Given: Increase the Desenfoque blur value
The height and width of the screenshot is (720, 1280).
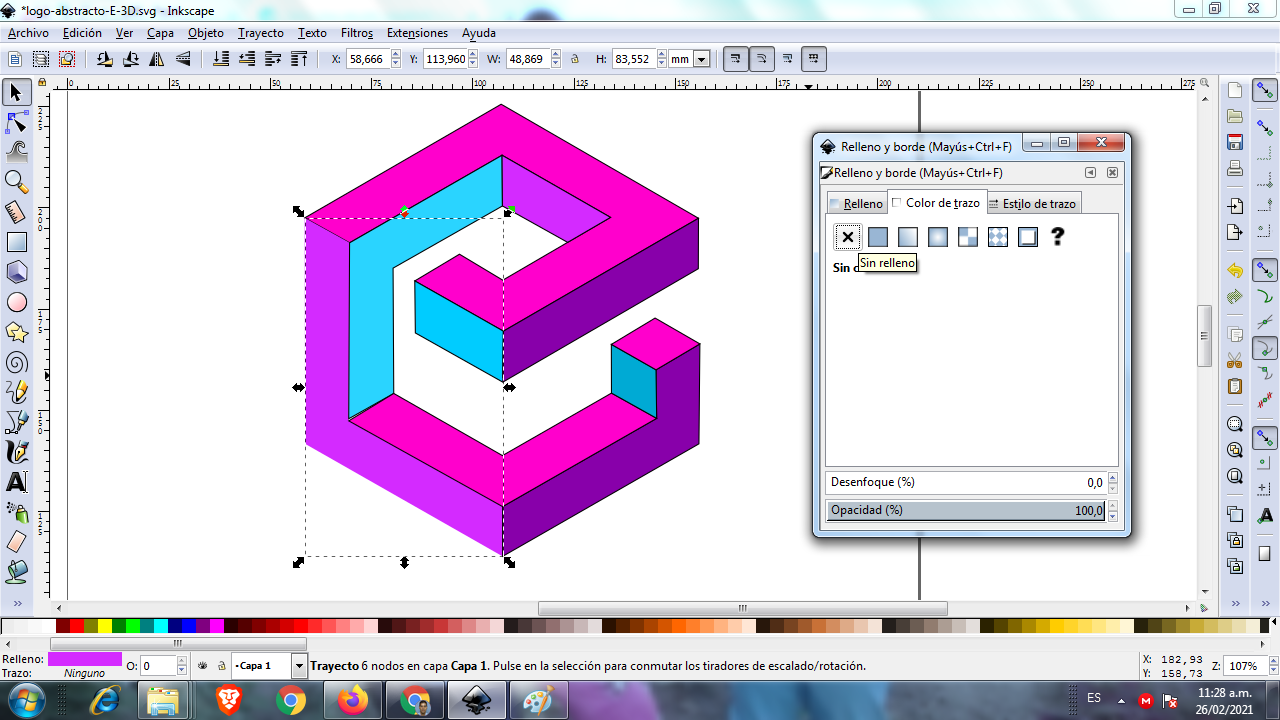Looking at the screenshot, I should [1113, 478].
